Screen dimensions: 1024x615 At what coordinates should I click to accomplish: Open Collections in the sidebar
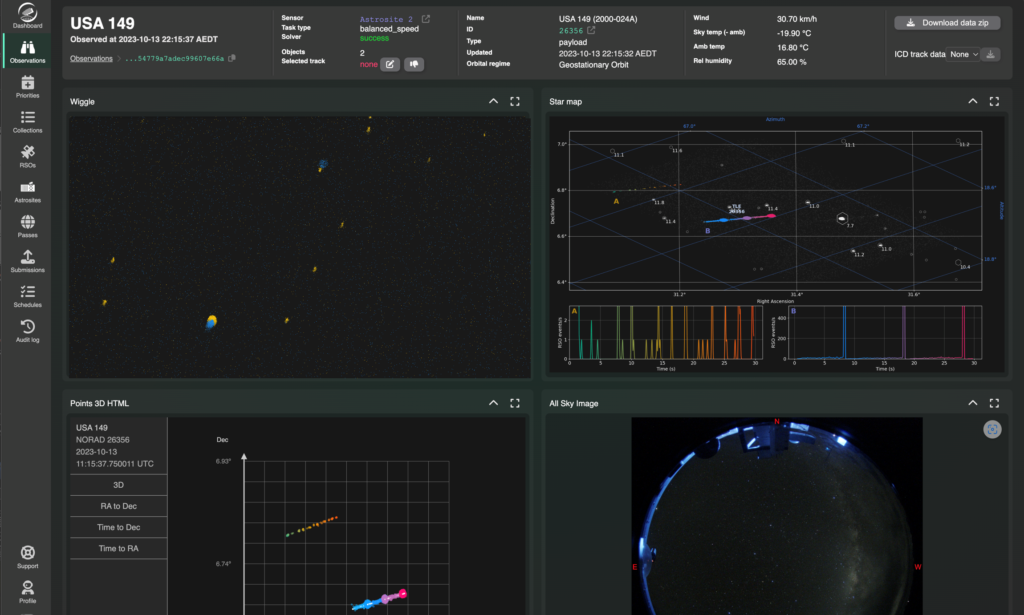(x=27, y=121)
